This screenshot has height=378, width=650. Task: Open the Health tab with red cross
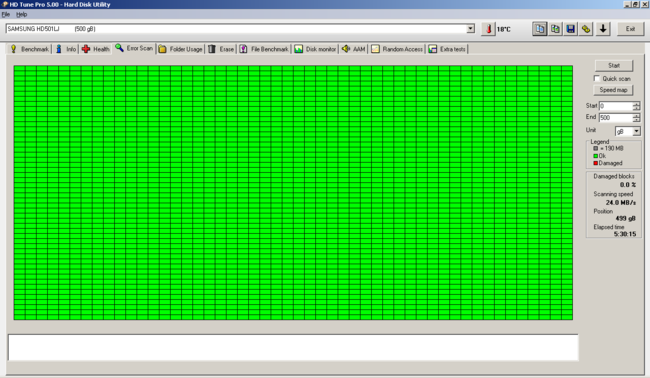96,49
